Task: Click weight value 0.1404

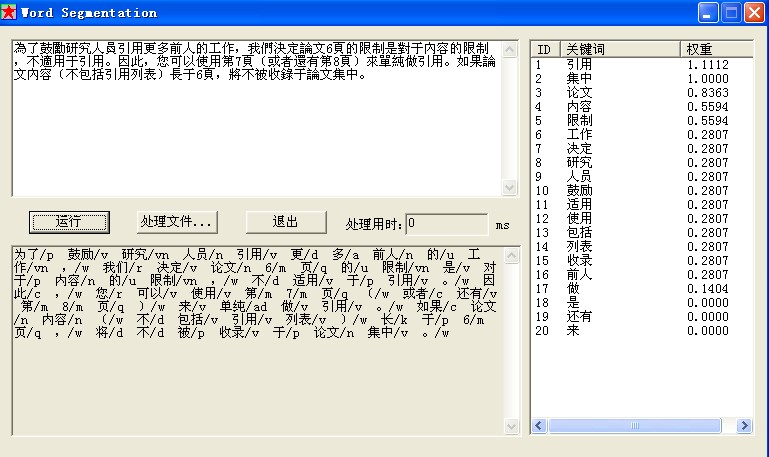Action: click(708, 288)
